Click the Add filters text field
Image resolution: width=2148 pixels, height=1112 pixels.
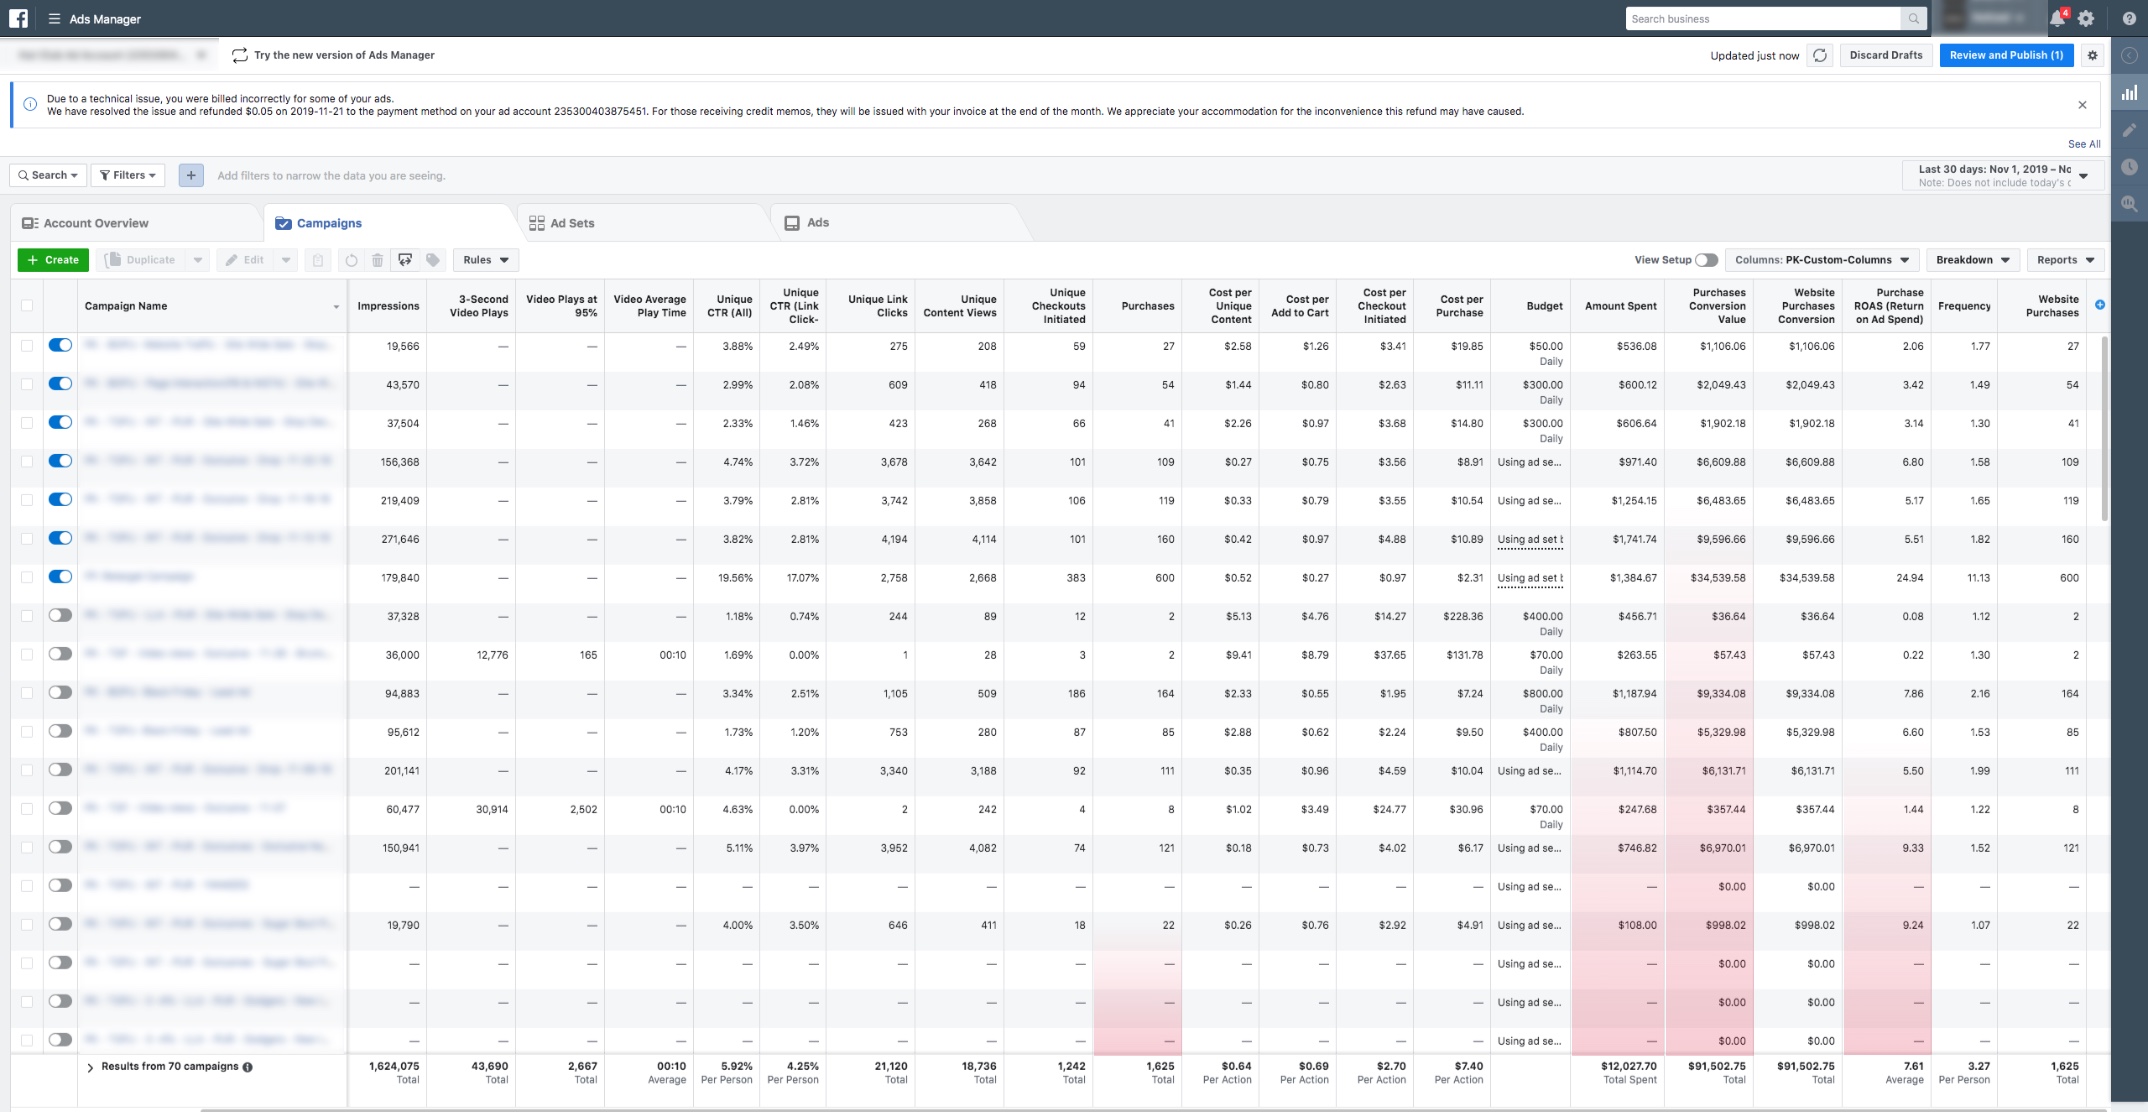(331, 176)
